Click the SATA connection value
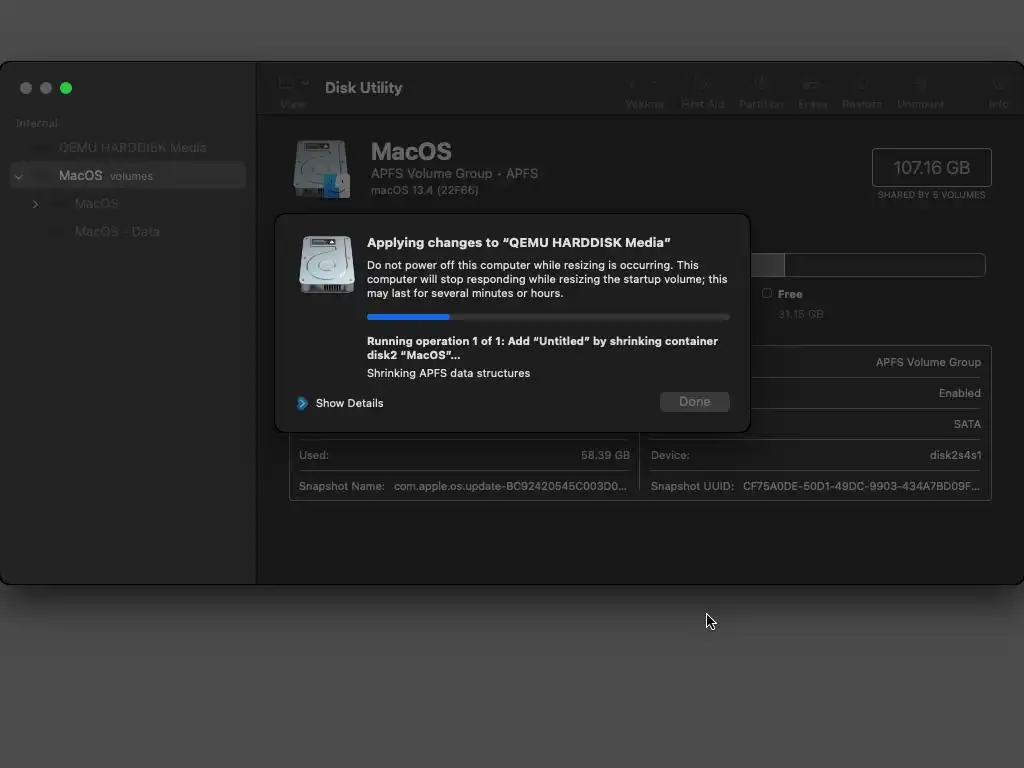 click(x=967, y=424)
